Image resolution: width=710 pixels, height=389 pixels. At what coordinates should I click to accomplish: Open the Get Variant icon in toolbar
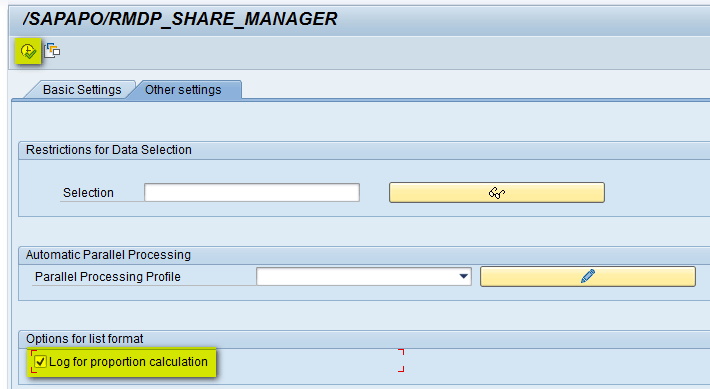point(52,50)
